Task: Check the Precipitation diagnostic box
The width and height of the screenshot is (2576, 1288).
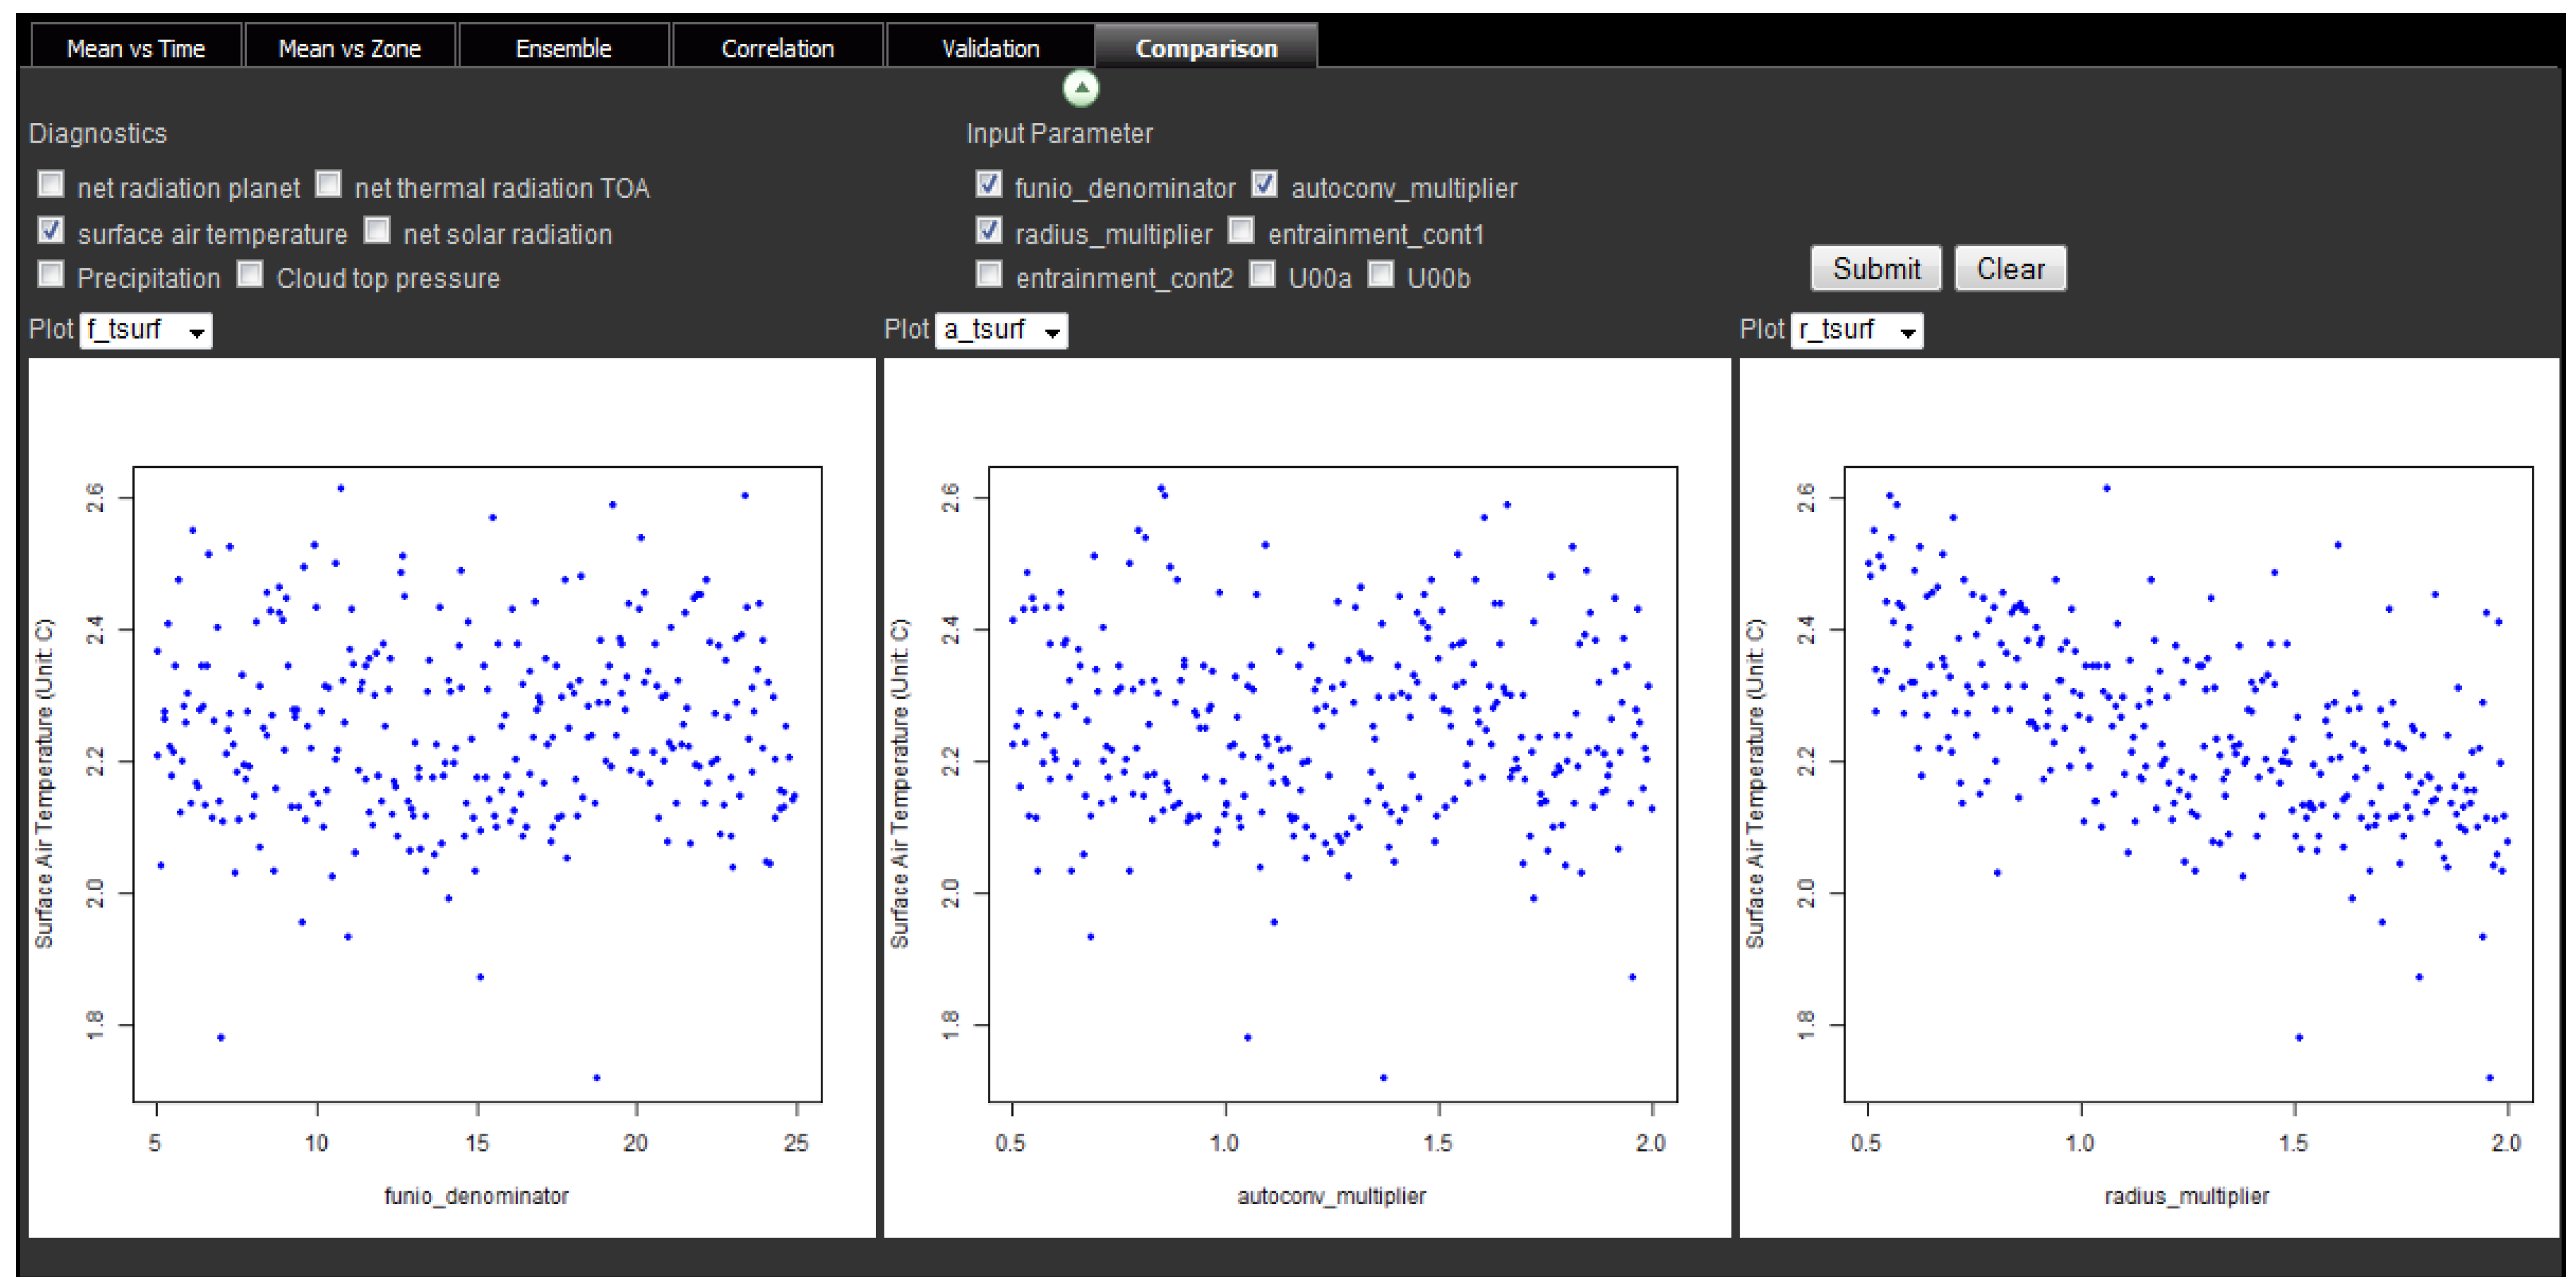Action: click(51, 274)
